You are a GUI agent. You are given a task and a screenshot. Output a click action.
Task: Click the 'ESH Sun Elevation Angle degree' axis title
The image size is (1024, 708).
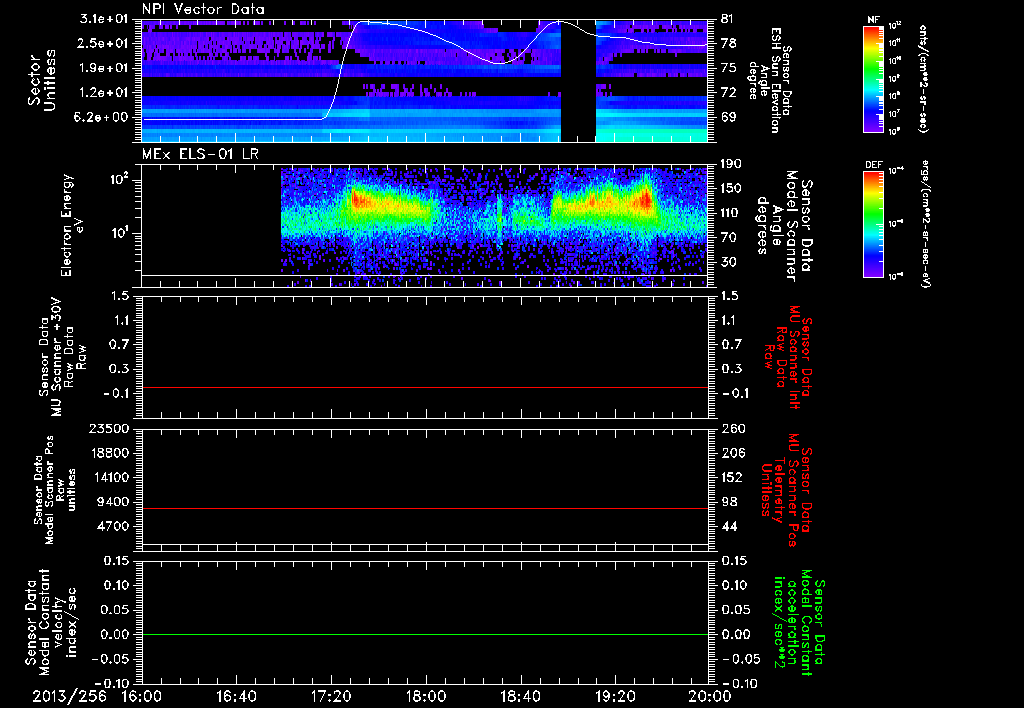769,80
